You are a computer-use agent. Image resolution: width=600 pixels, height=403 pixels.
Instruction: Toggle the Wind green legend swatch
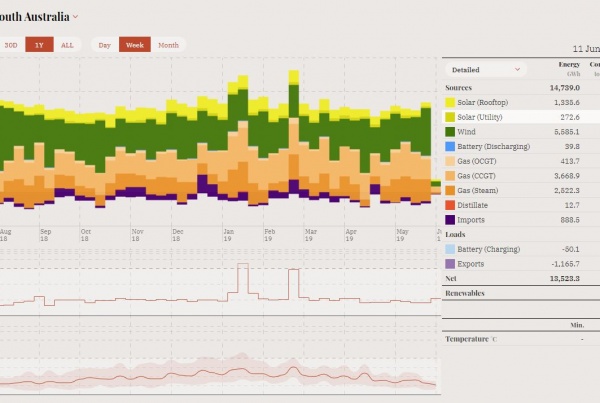pyautogui.click(x=451, y=132)
